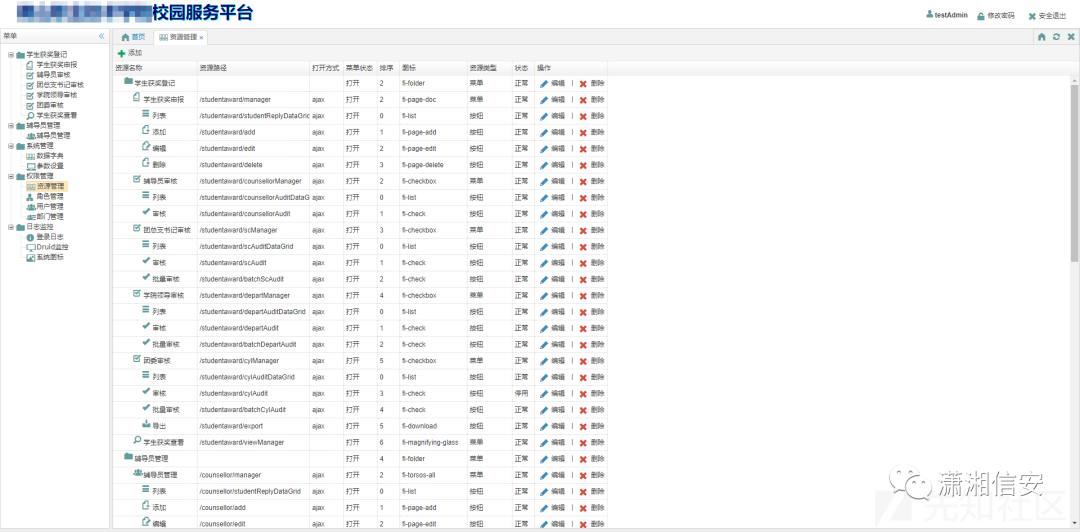Delete the /studentaward/edit row
Image resolution: width=1080 pixels, height=532 pixels.
592,149
